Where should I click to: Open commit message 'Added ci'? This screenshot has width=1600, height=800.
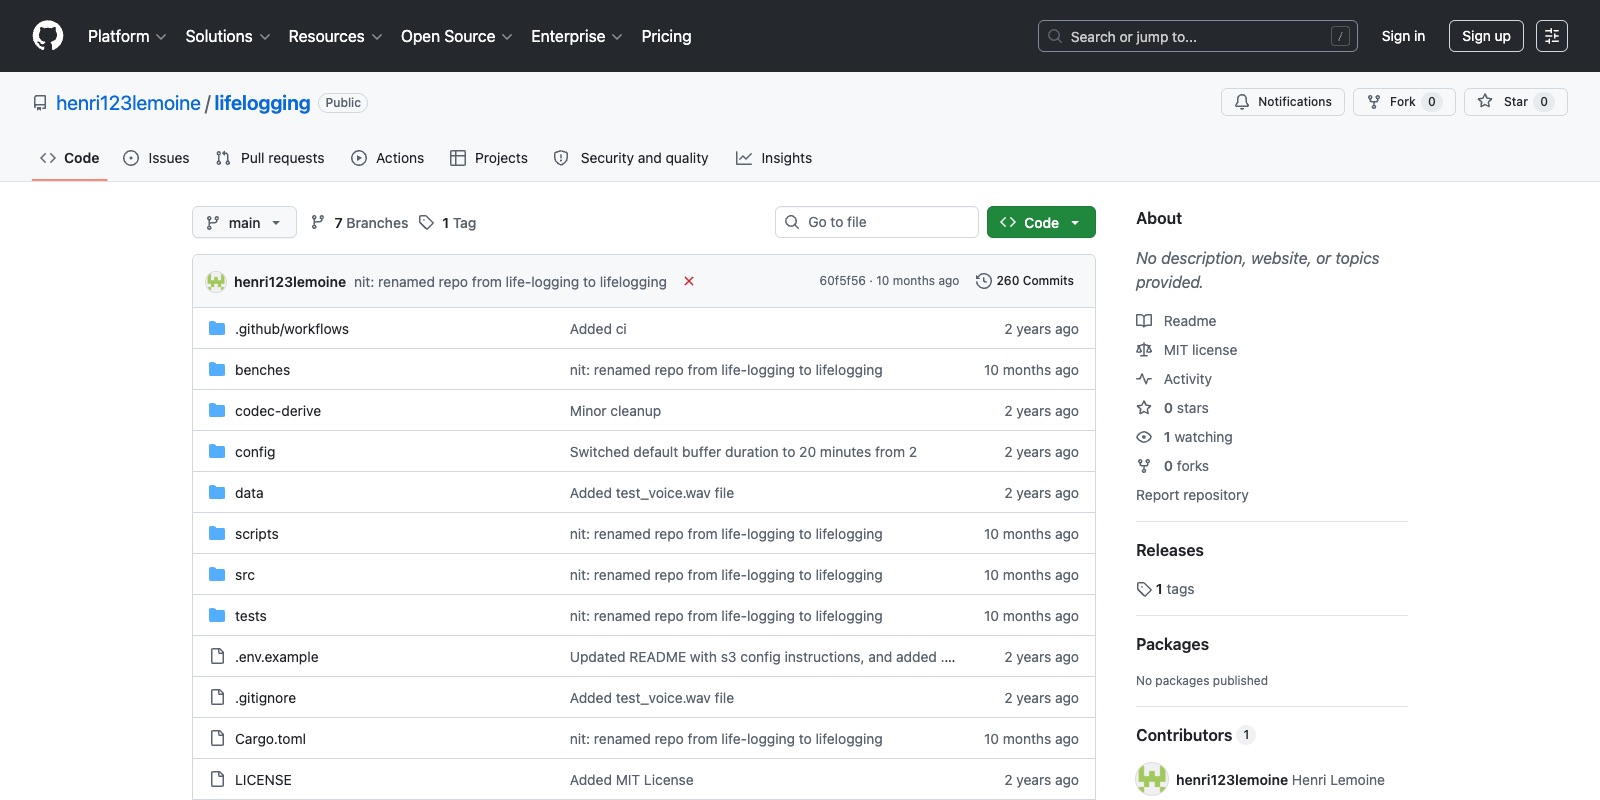click(598, 329)
